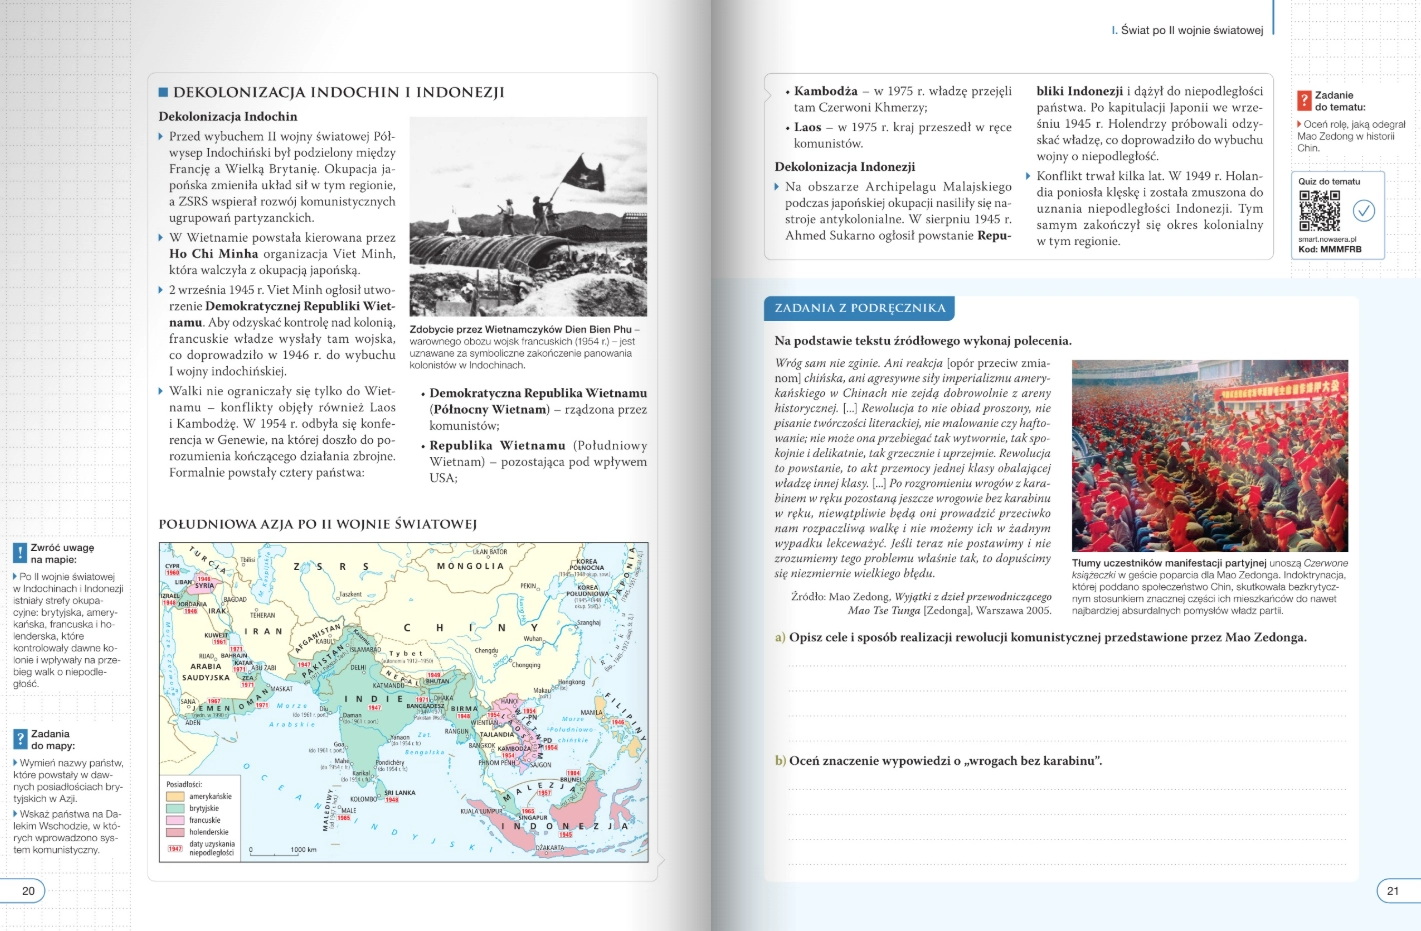Click the bold bullet "Laos"
The width and height of the screenshot is (1421, 931).
pos(808,127)
